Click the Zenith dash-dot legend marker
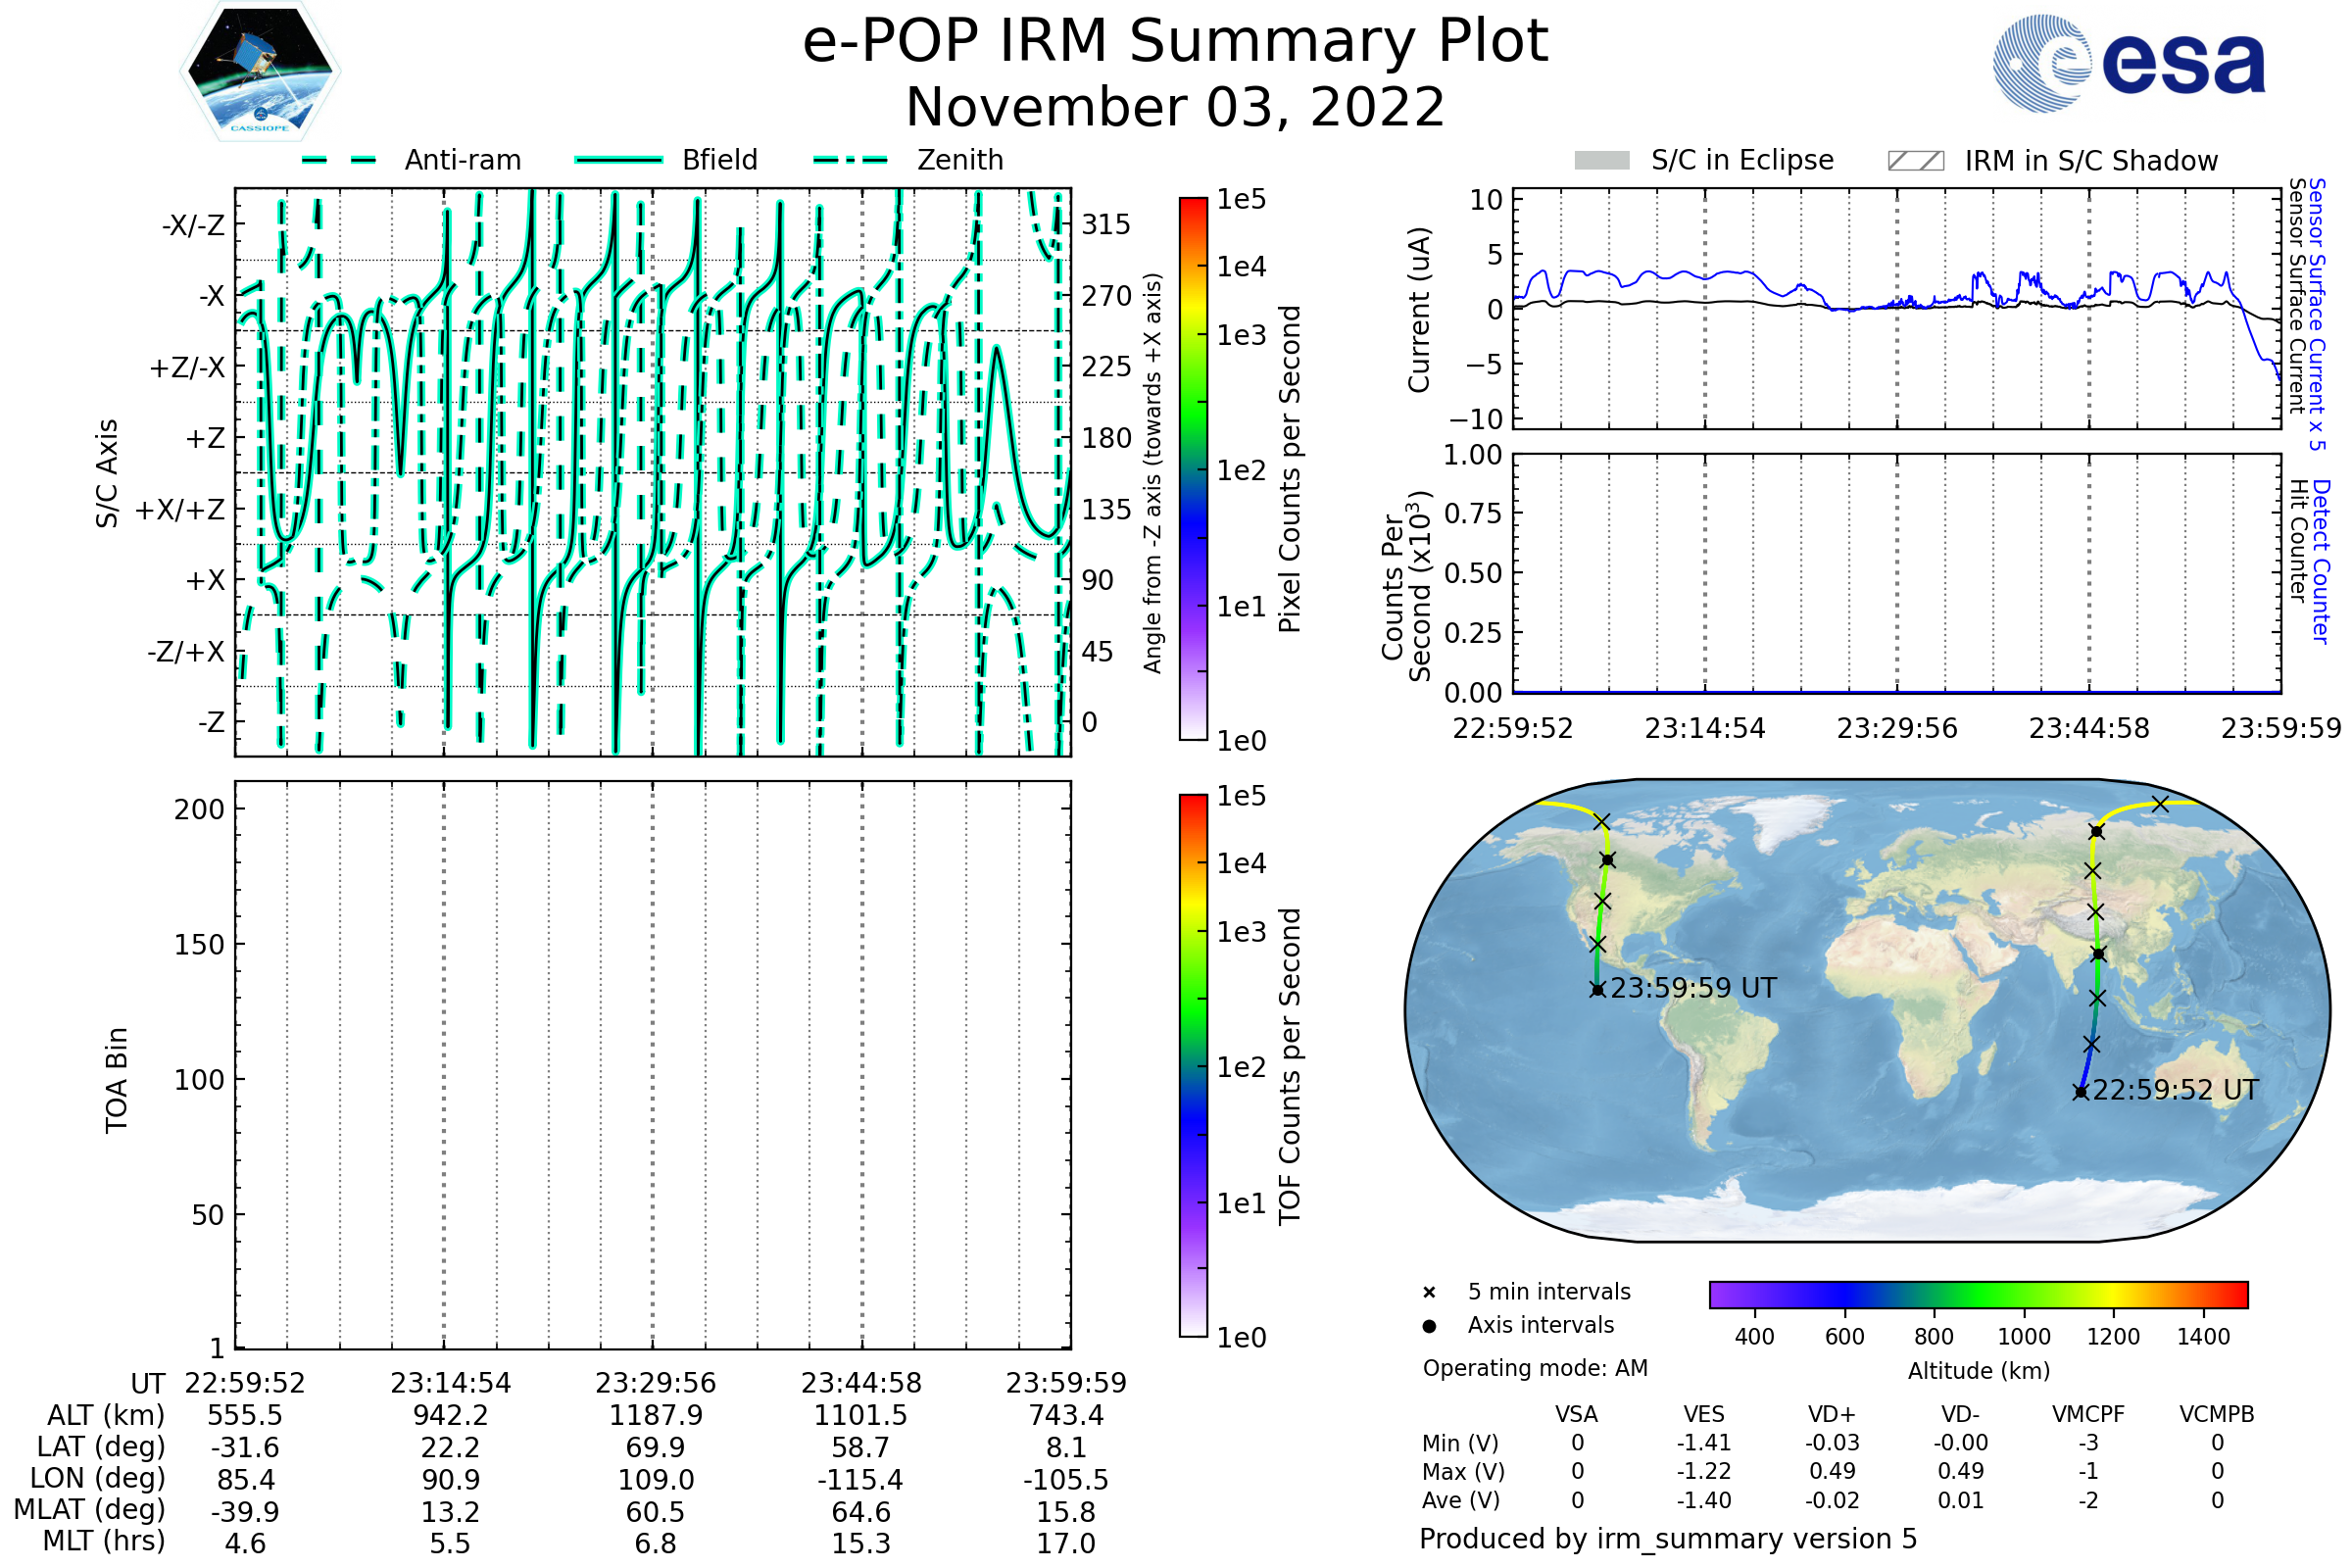 pyautogui.click(x=851, y=160)
